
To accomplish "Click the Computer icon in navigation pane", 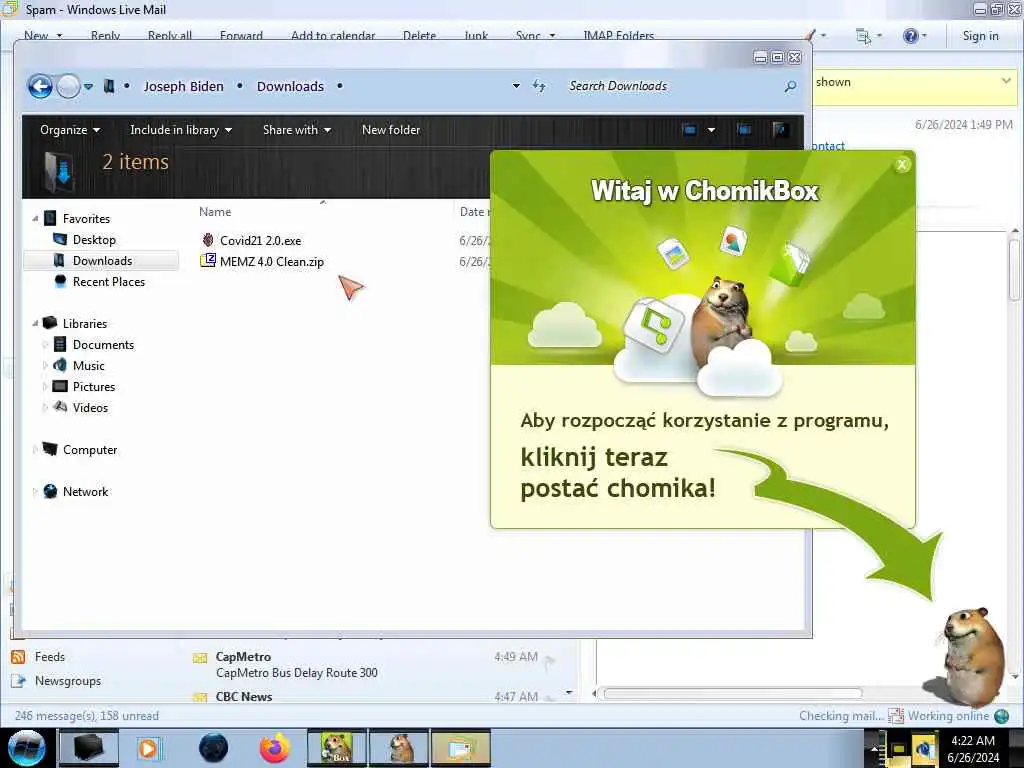I will pos(50,449).
